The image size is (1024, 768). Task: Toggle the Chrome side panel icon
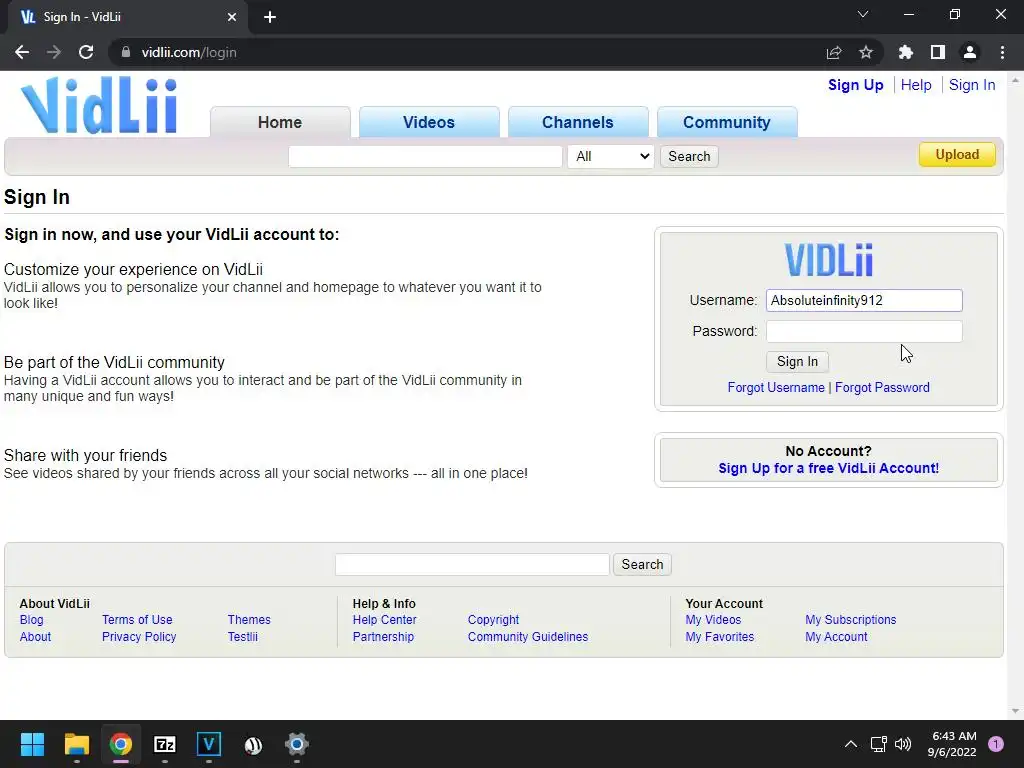coord(938,52)
